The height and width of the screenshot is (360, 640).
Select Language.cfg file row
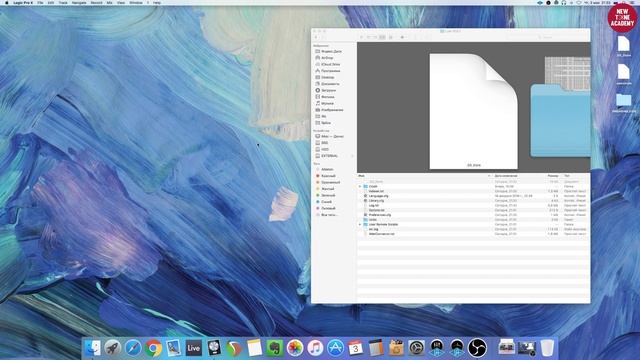pos(473,196)
